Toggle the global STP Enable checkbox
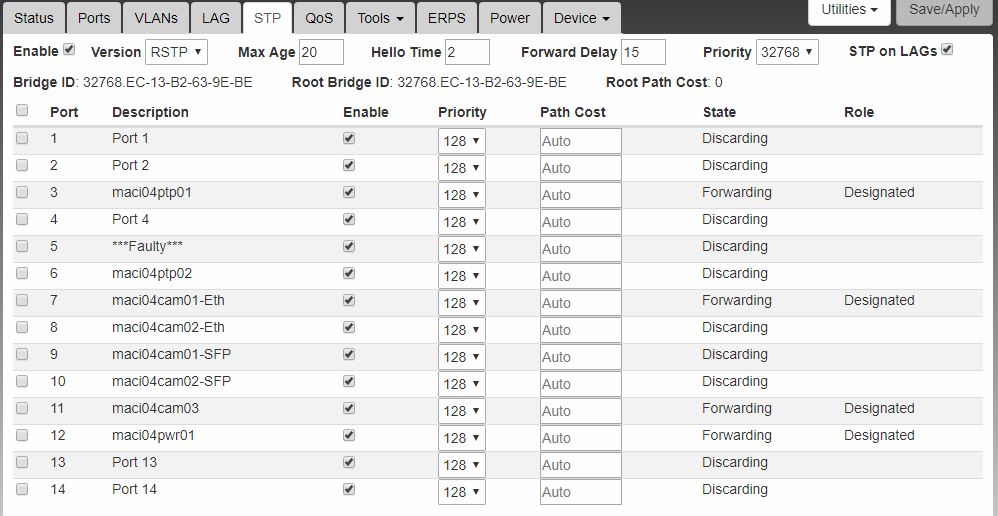Screen dimensions: 998x516 click(x=69, y=49)
